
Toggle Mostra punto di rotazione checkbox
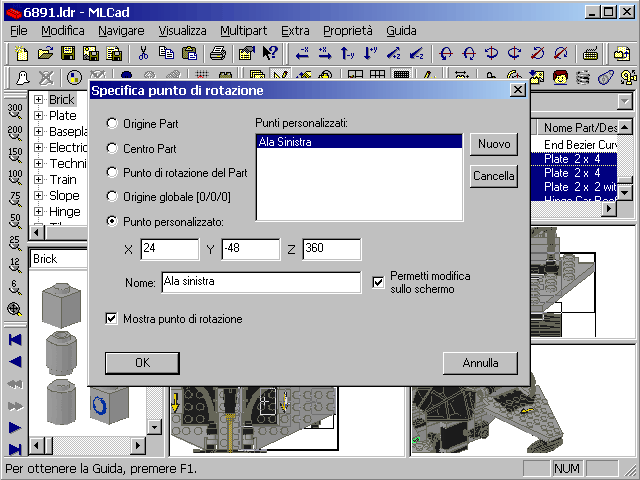(111, 318)
